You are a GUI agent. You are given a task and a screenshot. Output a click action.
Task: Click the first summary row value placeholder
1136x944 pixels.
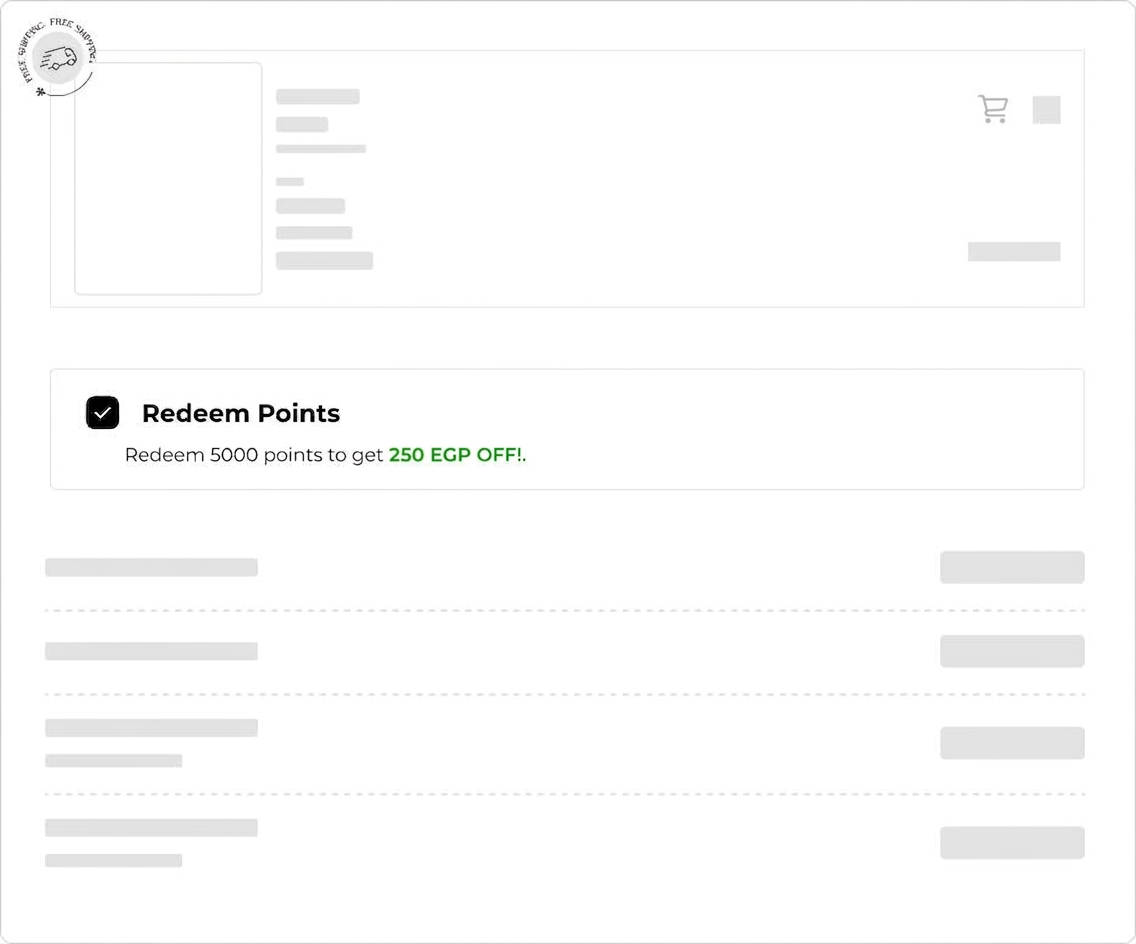tap(1012, 567)
